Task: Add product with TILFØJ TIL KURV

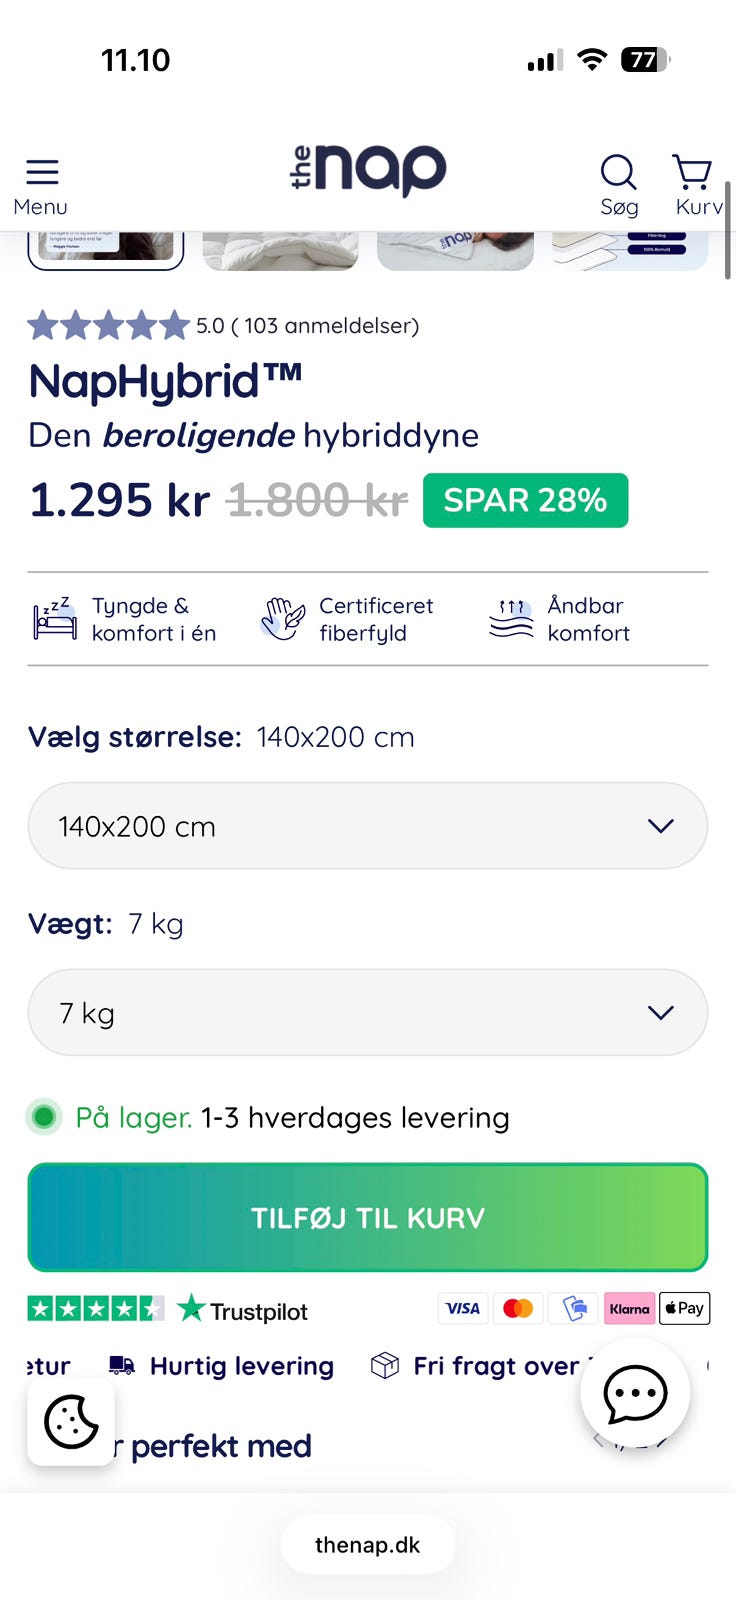Action: pyautogui.click(x=368, y=1217)
